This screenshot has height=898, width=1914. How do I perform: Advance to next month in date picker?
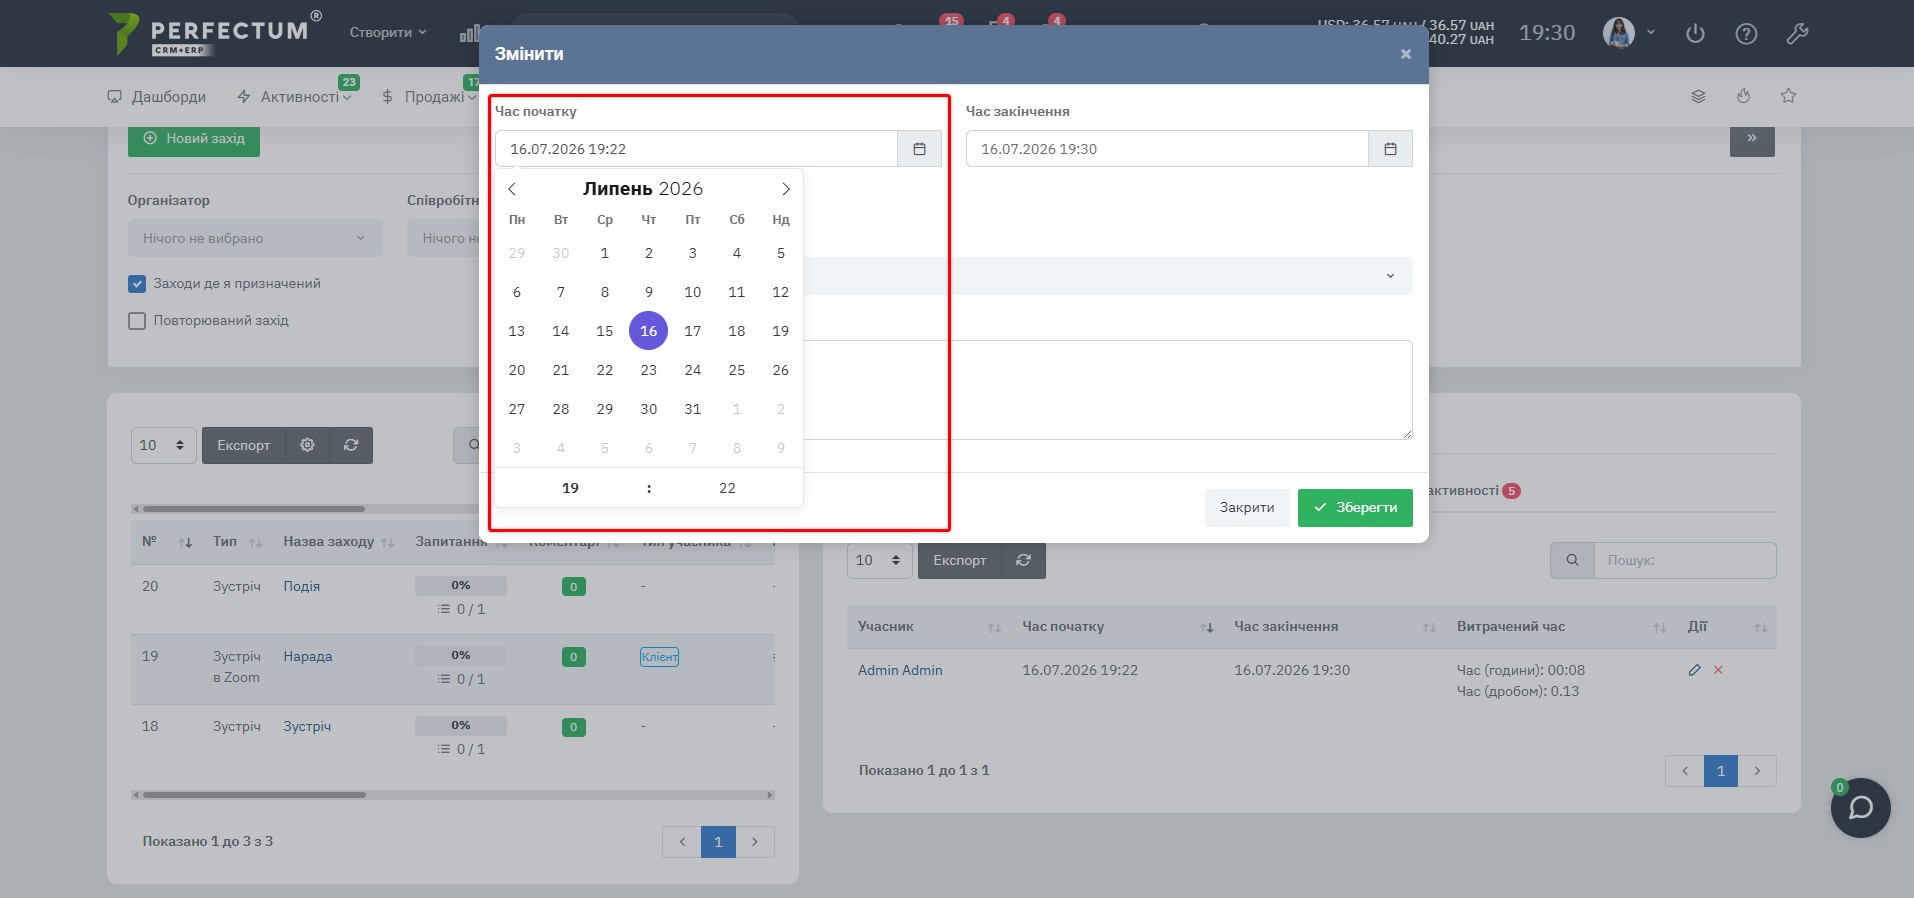click(x=786, y=189)
